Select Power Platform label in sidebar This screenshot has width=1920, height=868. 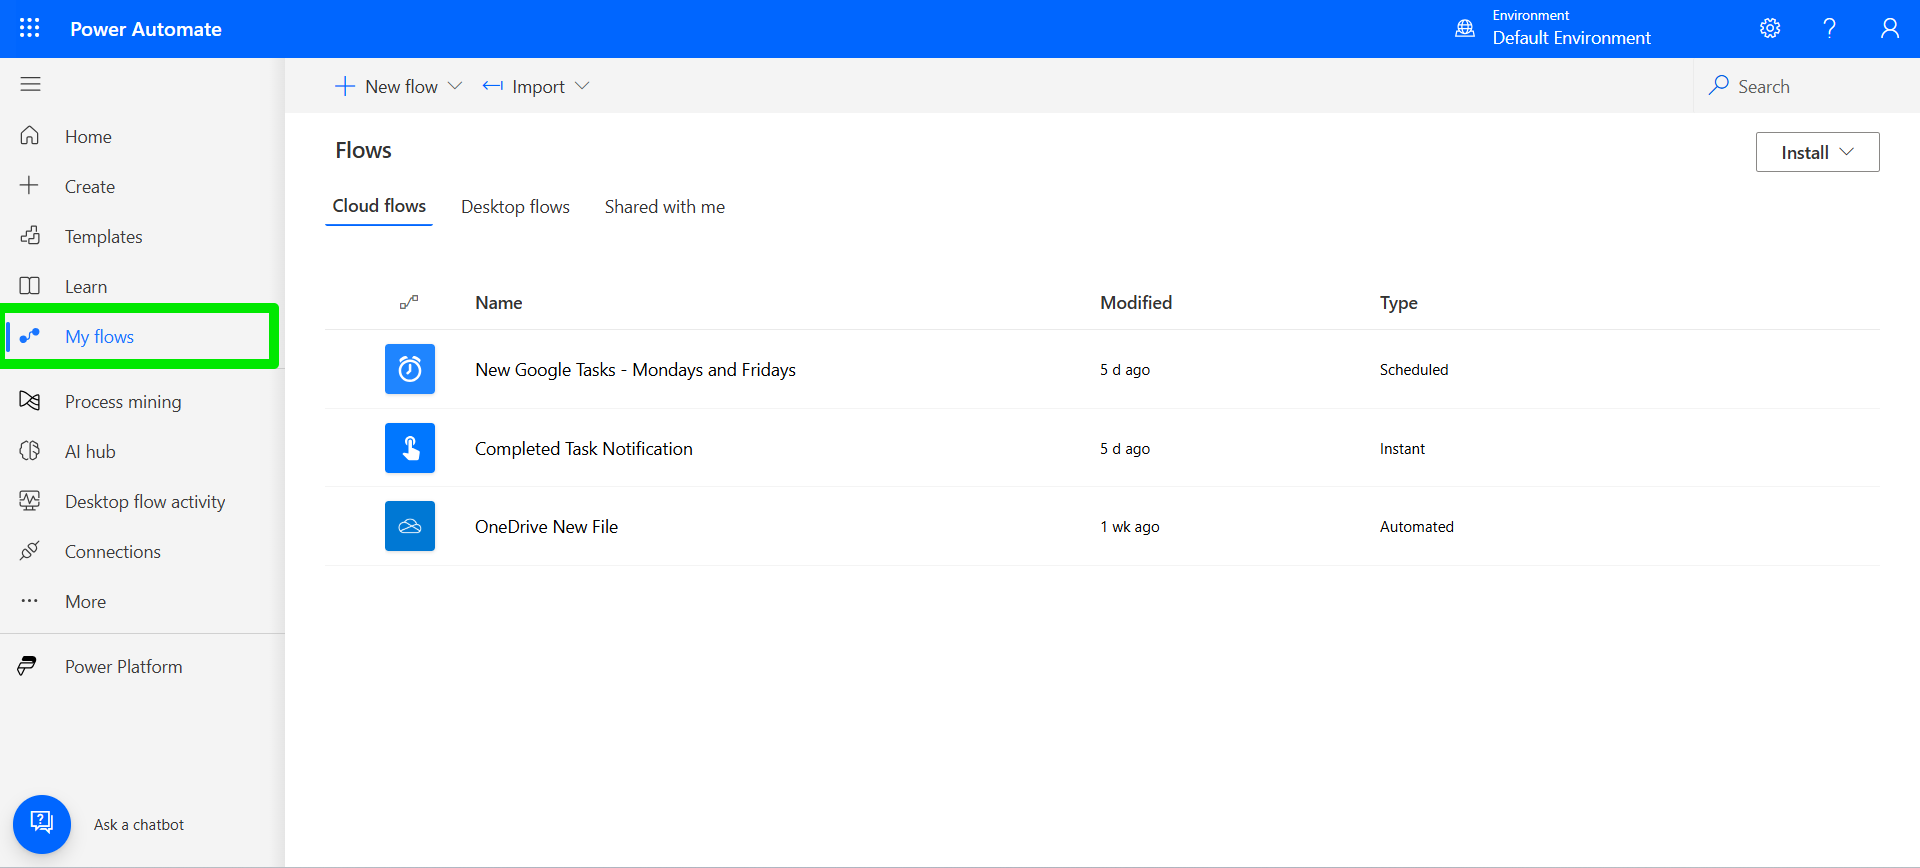point(124,667)
